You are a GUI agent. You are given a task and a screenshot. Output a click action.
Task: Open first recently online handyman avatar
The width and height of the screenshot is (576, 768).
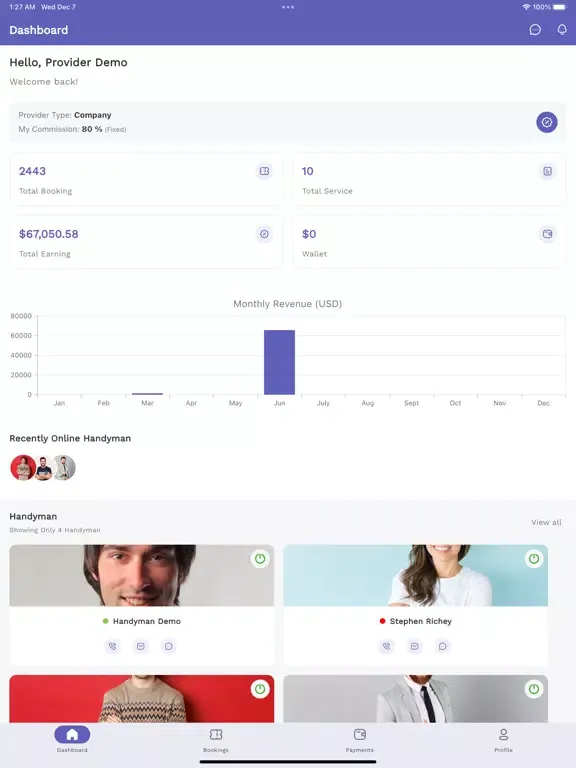[x=23, y=467]
